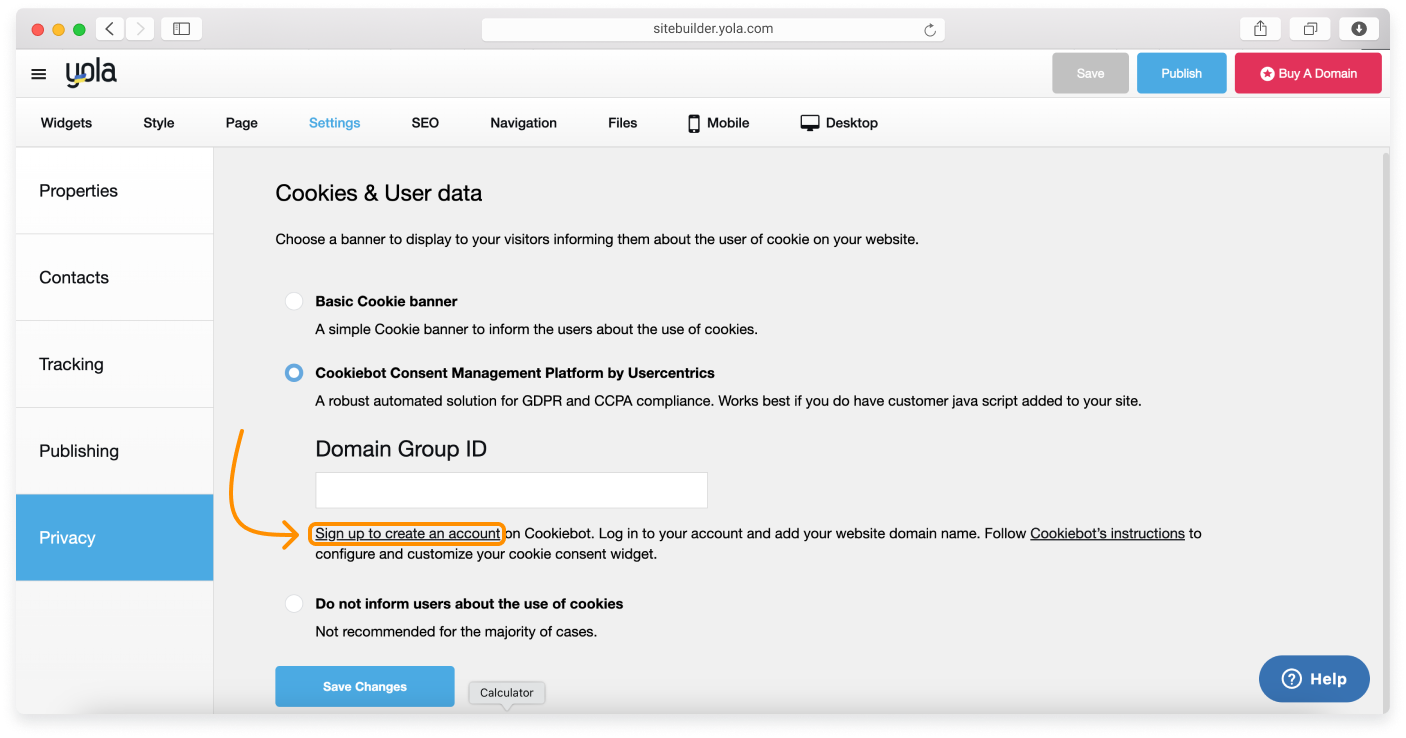Viewport: 1406px width, 738px height.
Task: Switch to Mobile preview
Action: [718, 123]
